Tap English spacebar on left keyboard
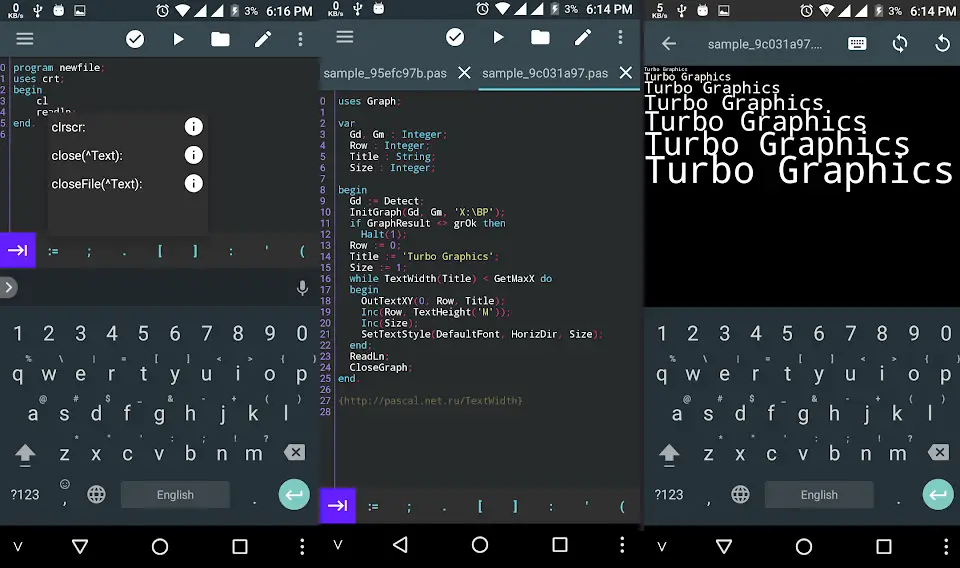Image resolution: width=960 pixels, height=568 pixels. (175, 495)
